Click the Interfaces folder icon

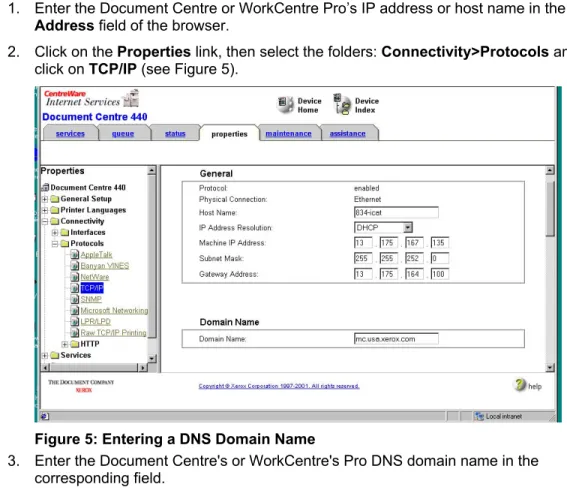(65, 232)
